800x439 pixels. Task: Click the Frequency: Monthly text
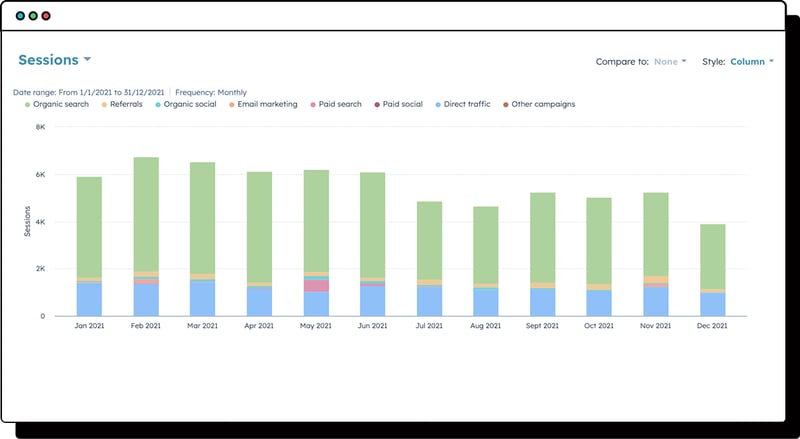pos(211,92)
